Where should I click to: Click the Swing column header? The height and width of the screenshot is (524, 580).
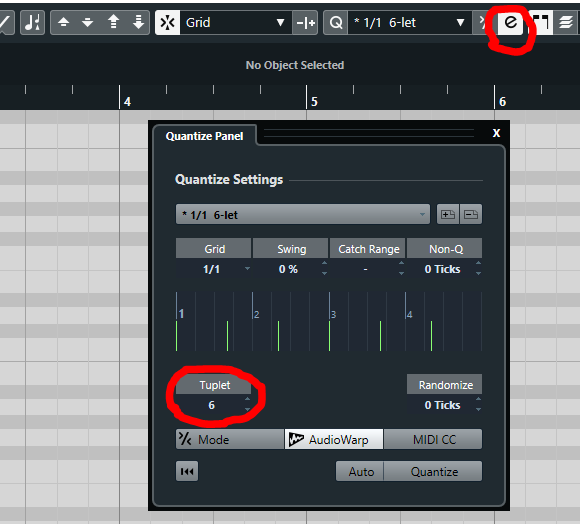click(x=291, y=249)
